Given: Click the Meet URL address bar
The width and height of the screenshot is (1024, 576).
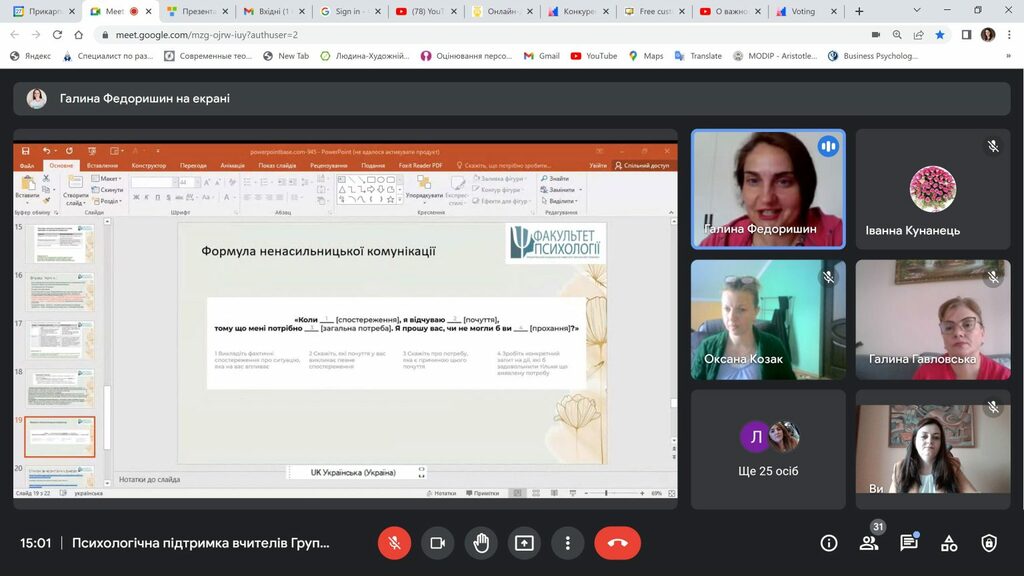Looking at the screenshot, I should tap(400, 34).
